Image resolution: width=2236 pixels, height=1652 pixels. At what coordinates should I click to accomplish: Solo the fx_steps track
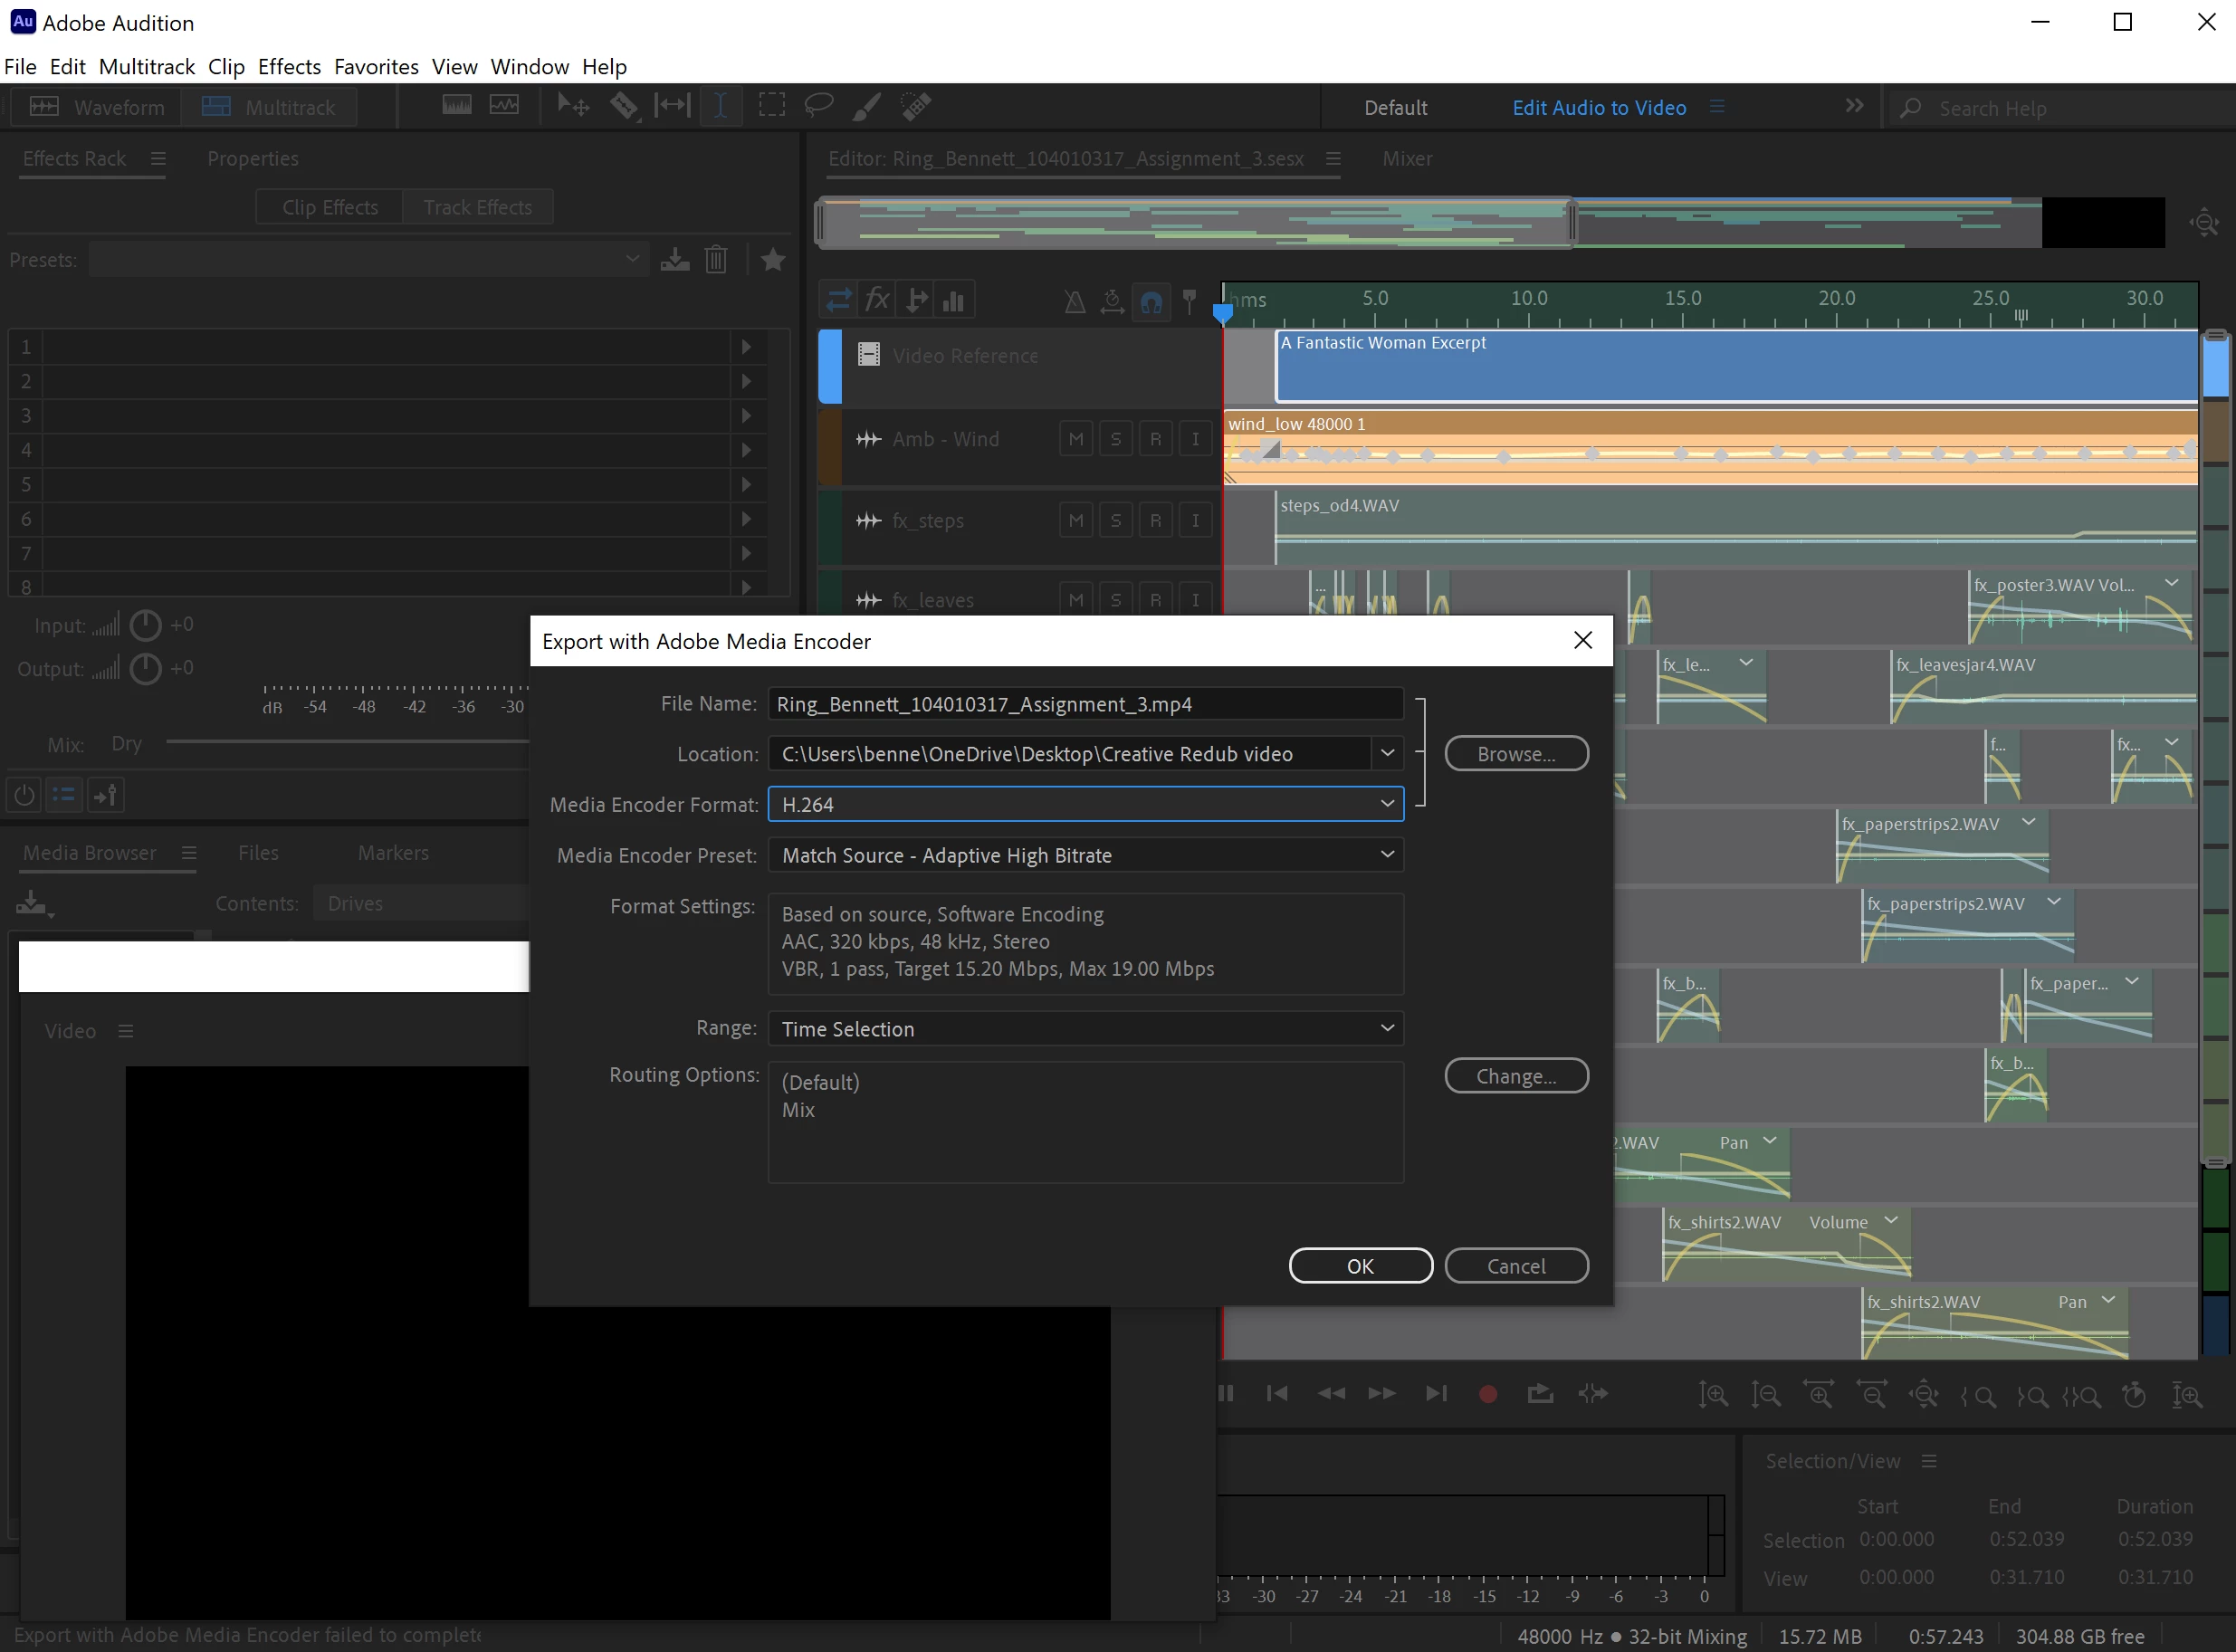point(1116,521)
